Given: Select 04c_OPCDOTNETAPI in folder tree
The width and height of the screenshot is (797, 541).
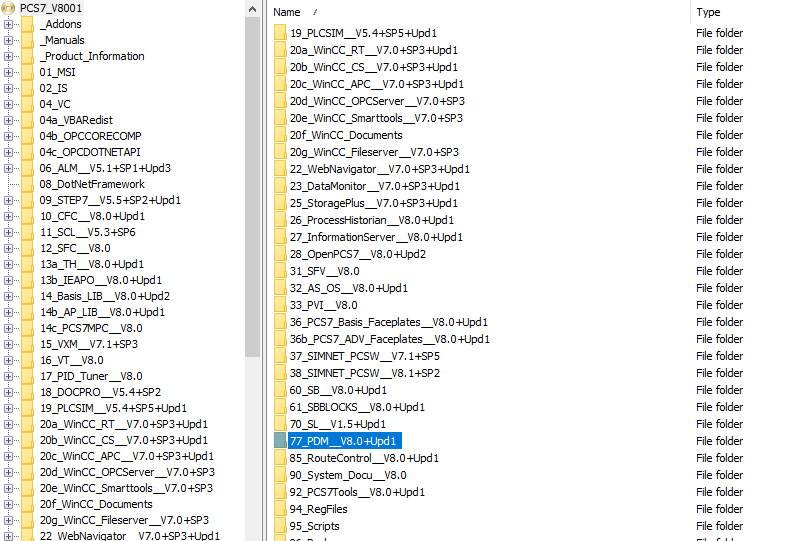Looking at the screenshot, I should coord(90,152).
